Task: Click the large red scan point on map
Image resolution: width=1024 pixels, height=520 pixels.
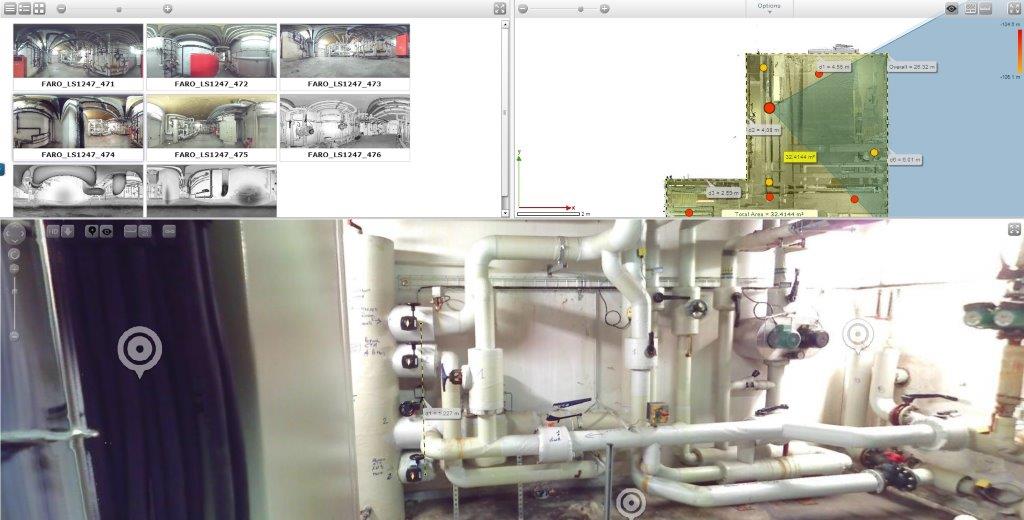Action: point(769,107)
